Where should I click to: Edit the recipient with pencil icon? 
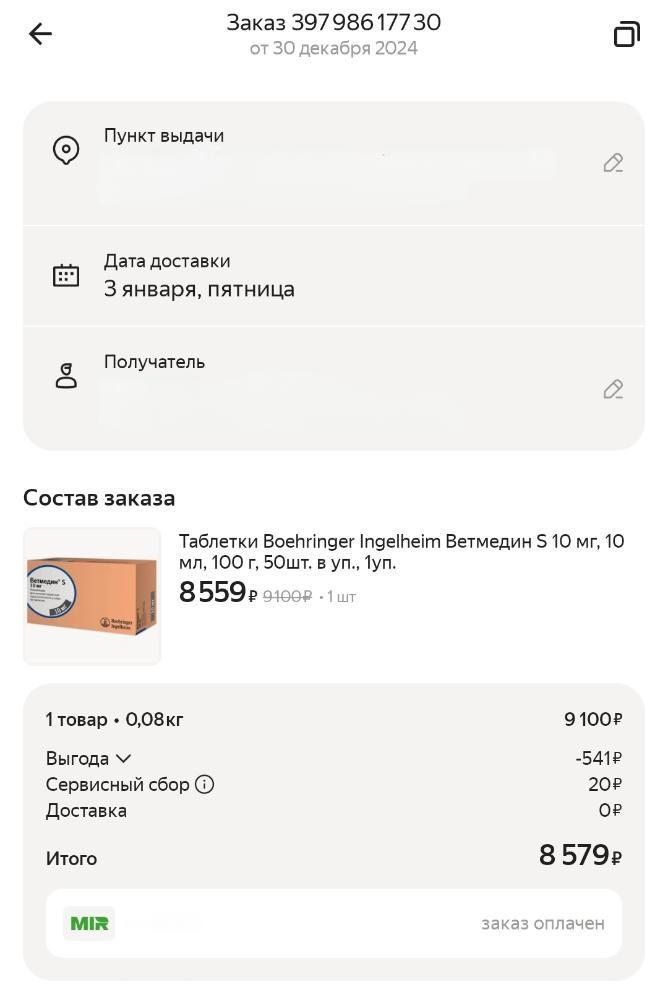613,389
